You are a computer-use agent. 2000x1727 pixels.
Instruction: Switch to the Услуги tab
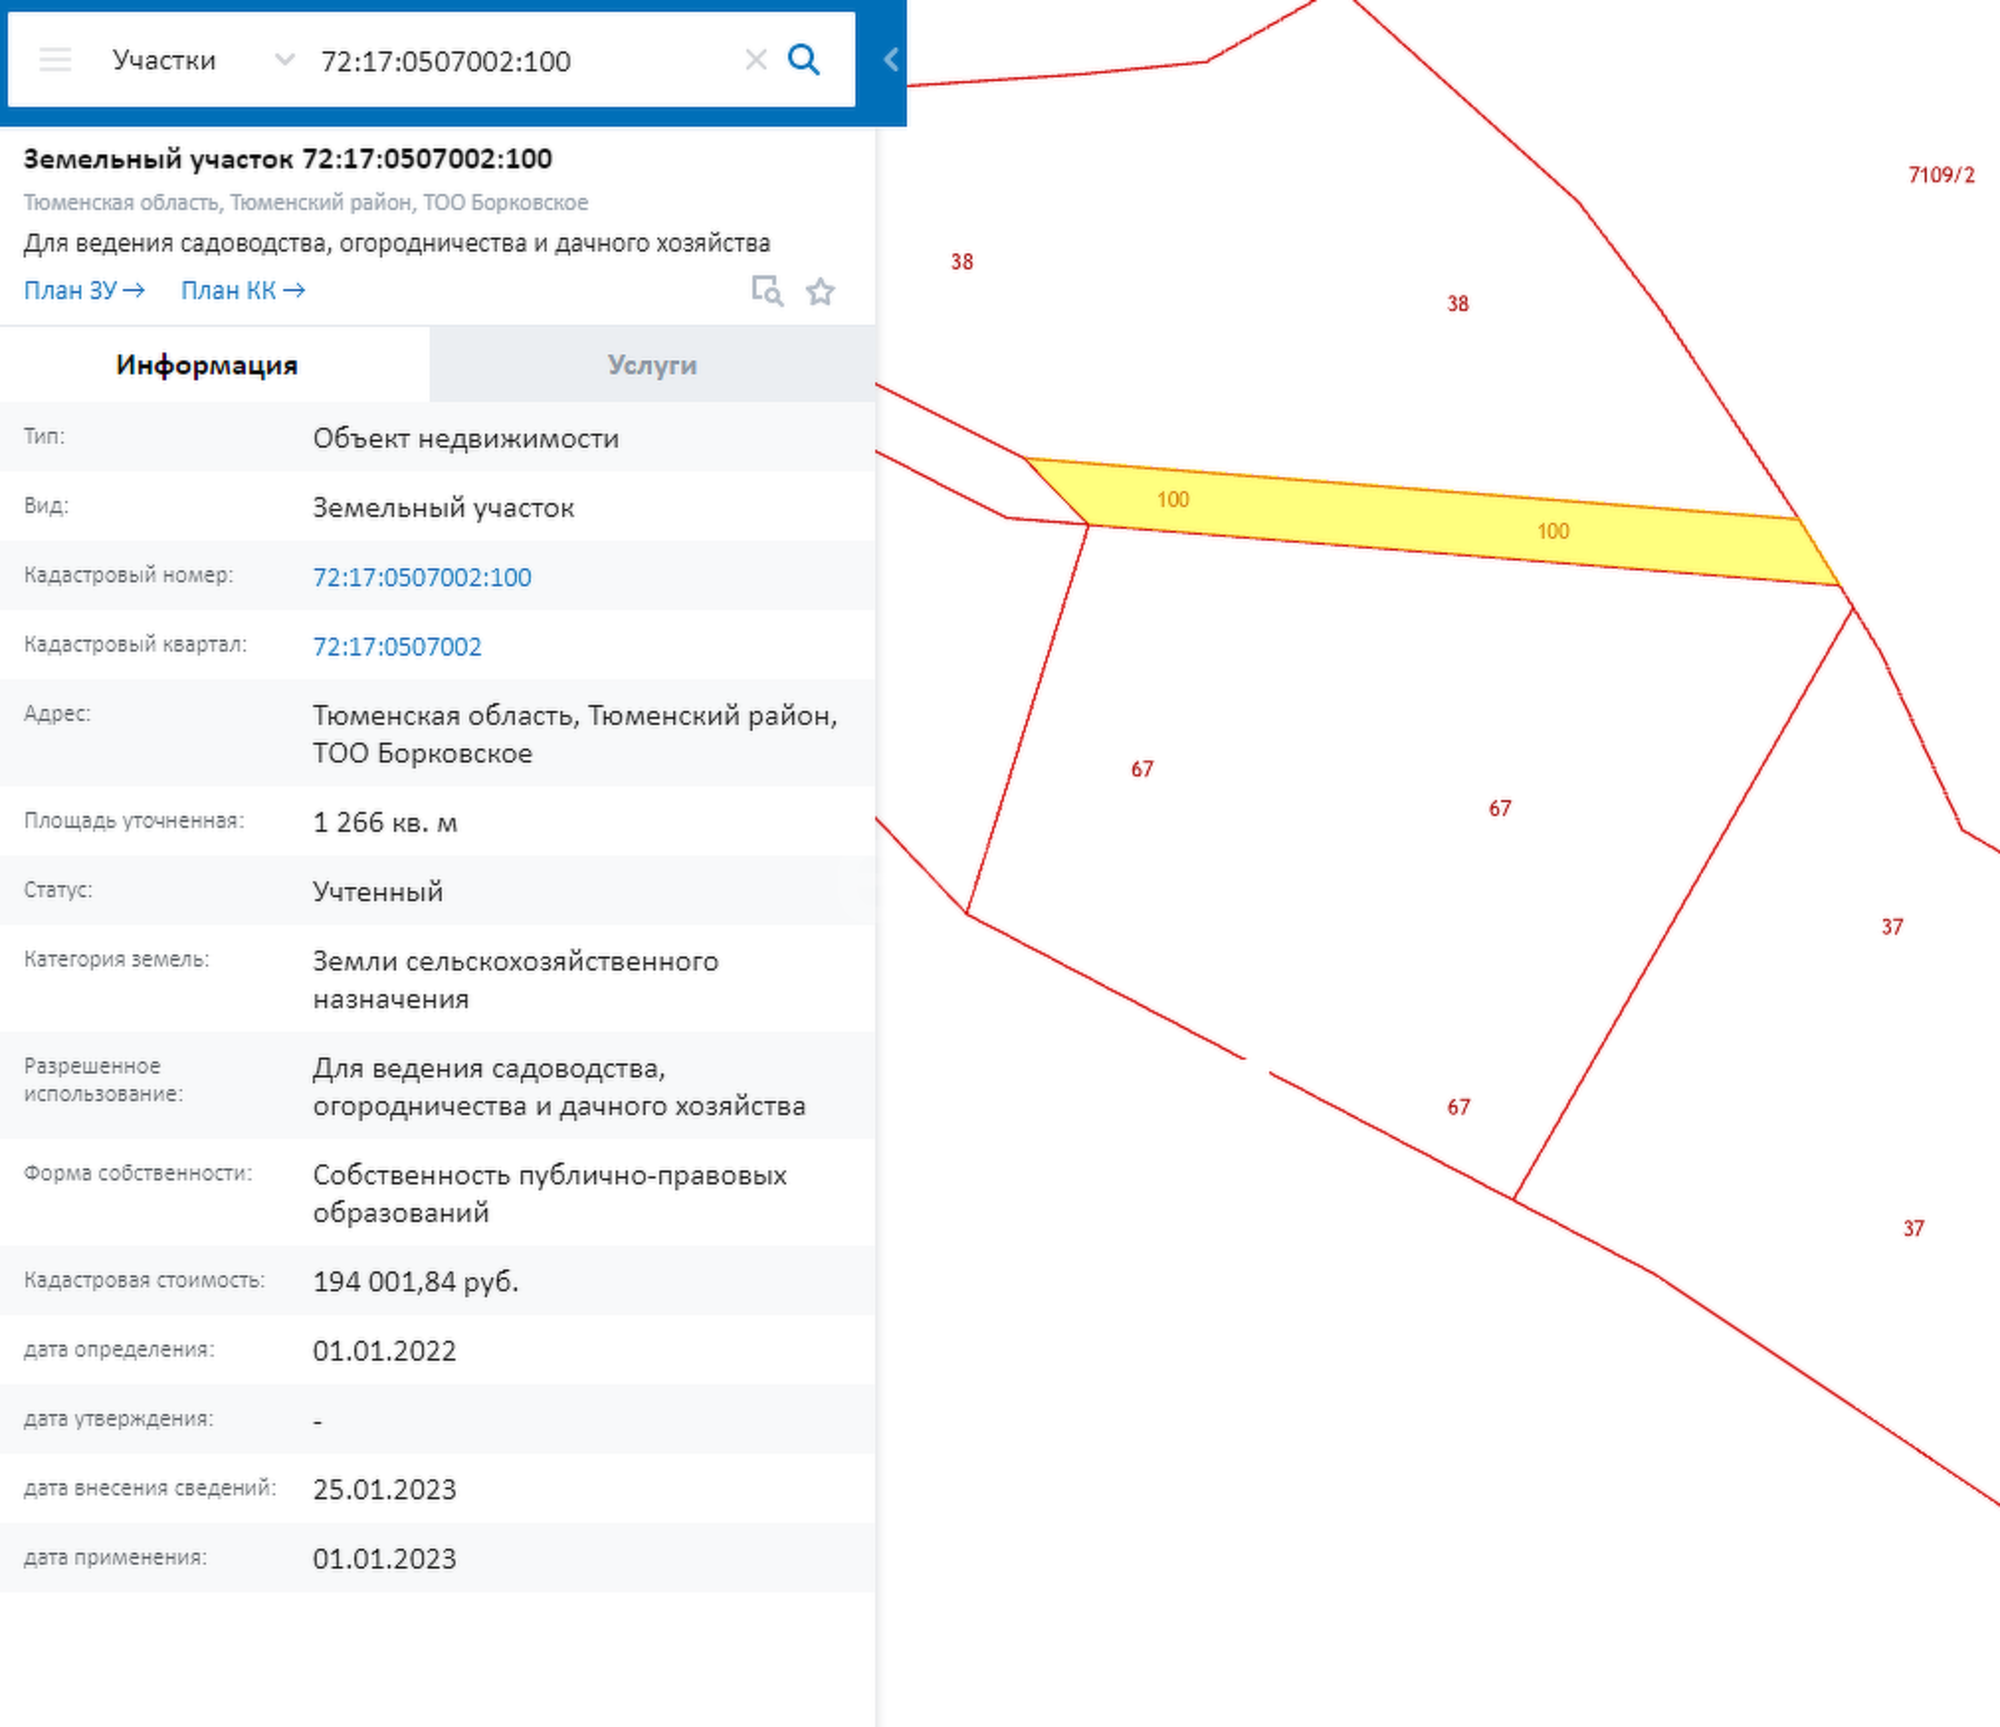click(x=652, y=364)
